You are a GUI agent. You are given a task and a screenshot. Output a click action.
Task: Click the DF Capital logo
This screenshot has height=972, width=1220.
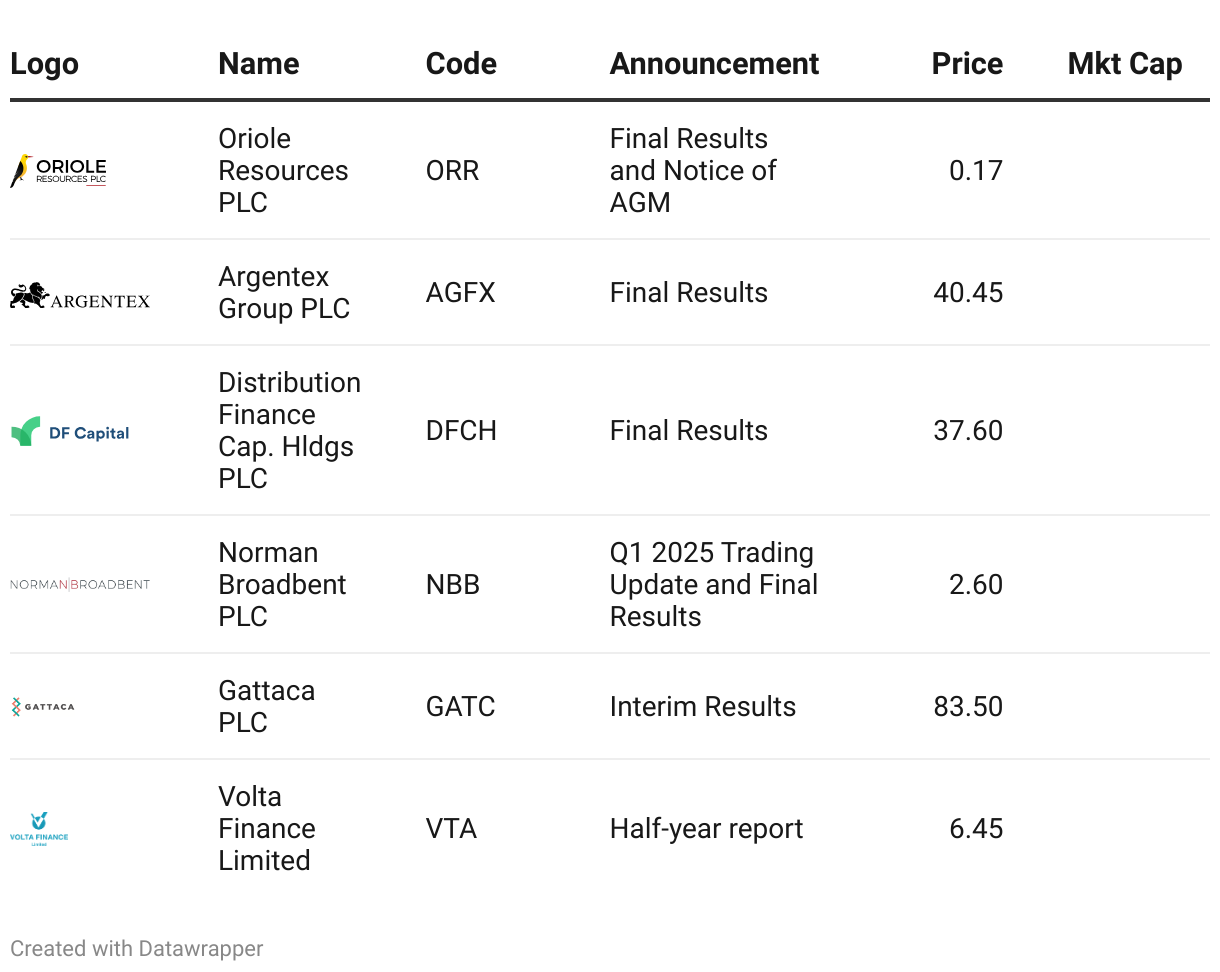70,432
